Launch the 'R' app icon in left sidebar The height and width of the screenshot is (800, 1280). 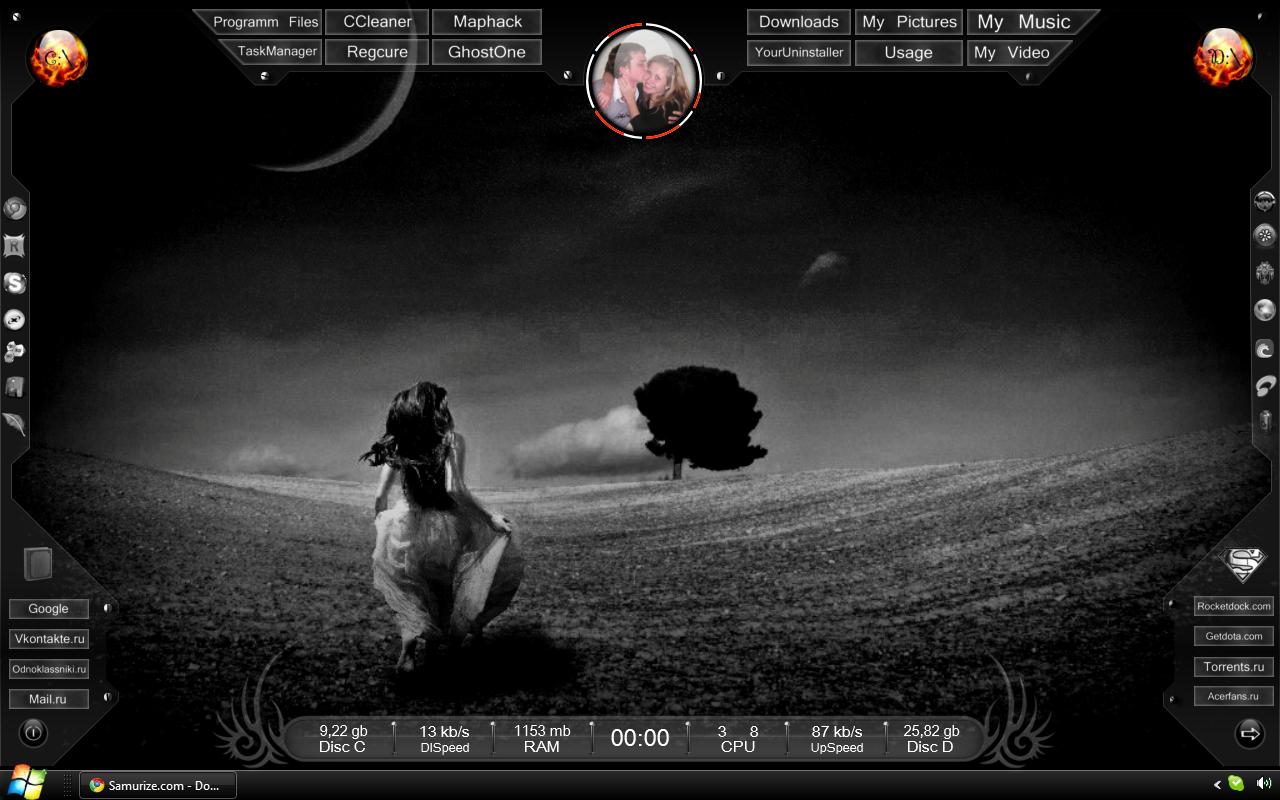point(15,246)
